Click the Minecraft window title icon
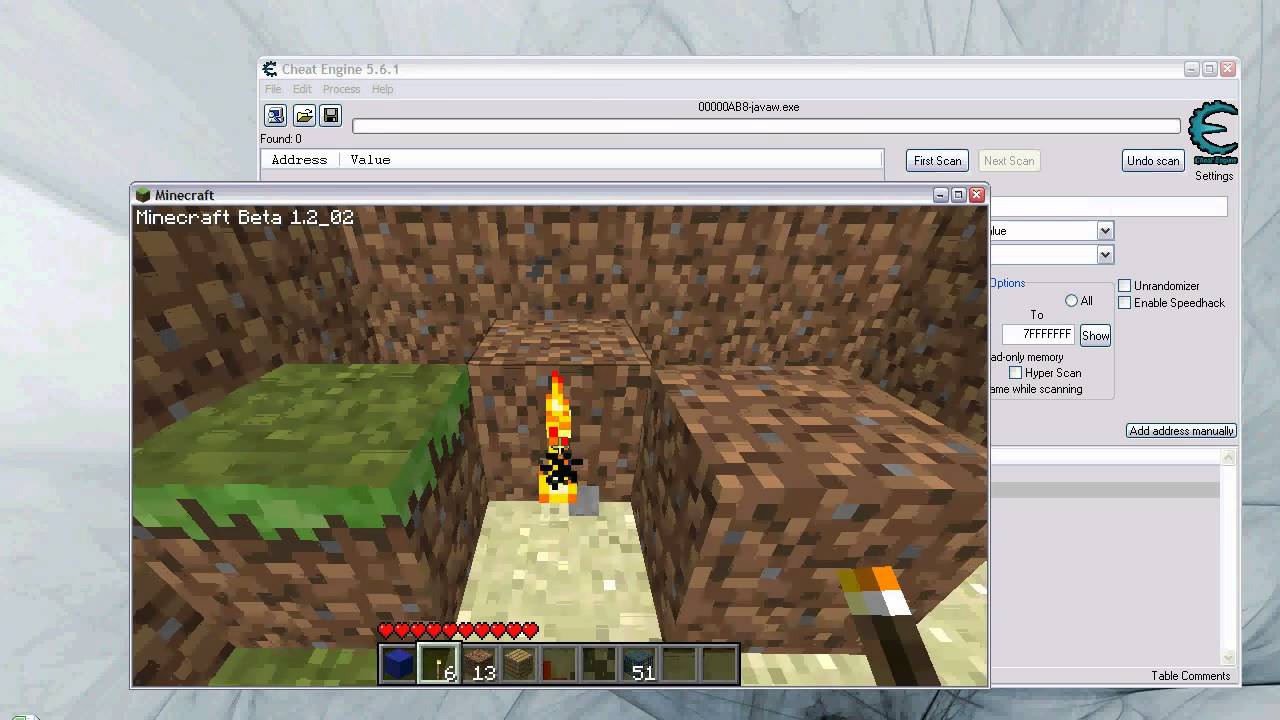Screen dimensions: 1280x720 point(143,195)
